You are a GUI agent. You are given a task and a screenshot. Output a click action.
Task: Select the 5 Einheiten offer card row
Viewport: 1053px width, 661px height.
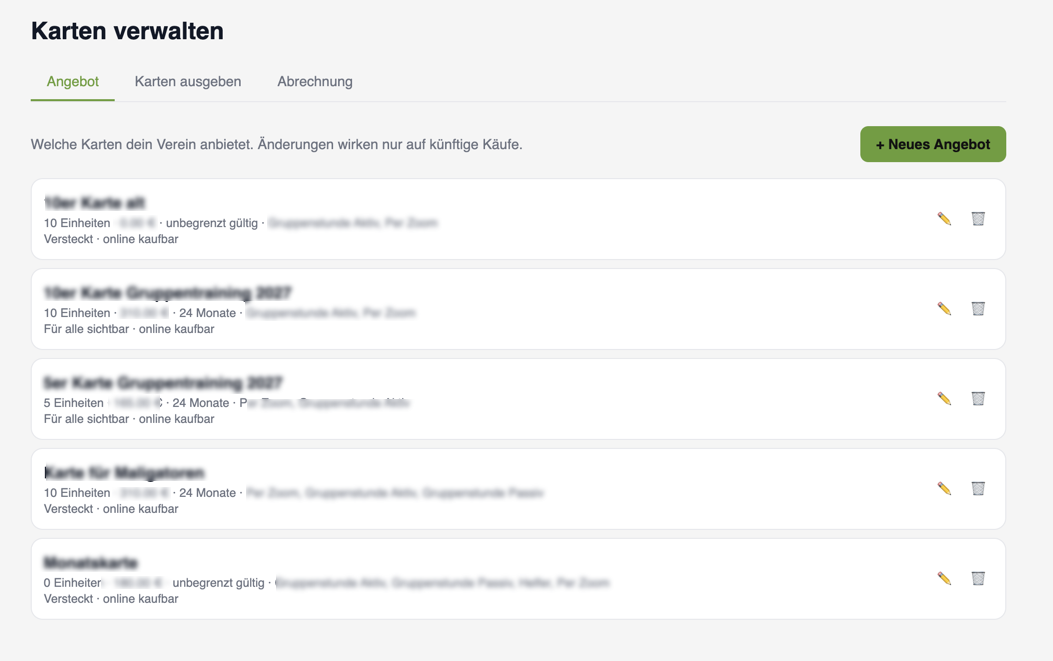click(518, 399)
